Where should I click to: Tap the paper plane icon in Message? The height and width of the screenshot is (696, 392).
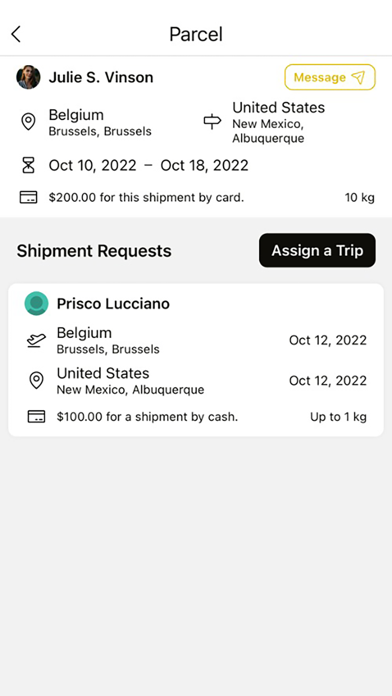click(x=358, y=77)
